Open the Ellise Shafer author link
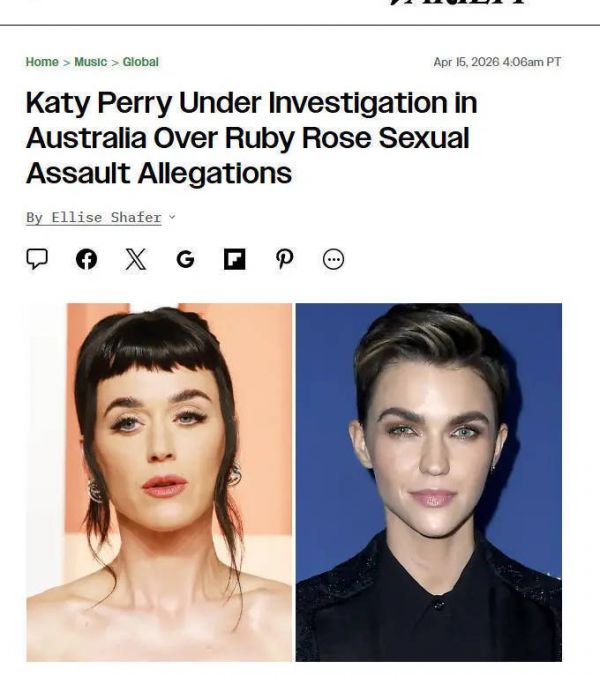This screenshot has width=600, height=676. pyautogui.click(x=106, y=218)
